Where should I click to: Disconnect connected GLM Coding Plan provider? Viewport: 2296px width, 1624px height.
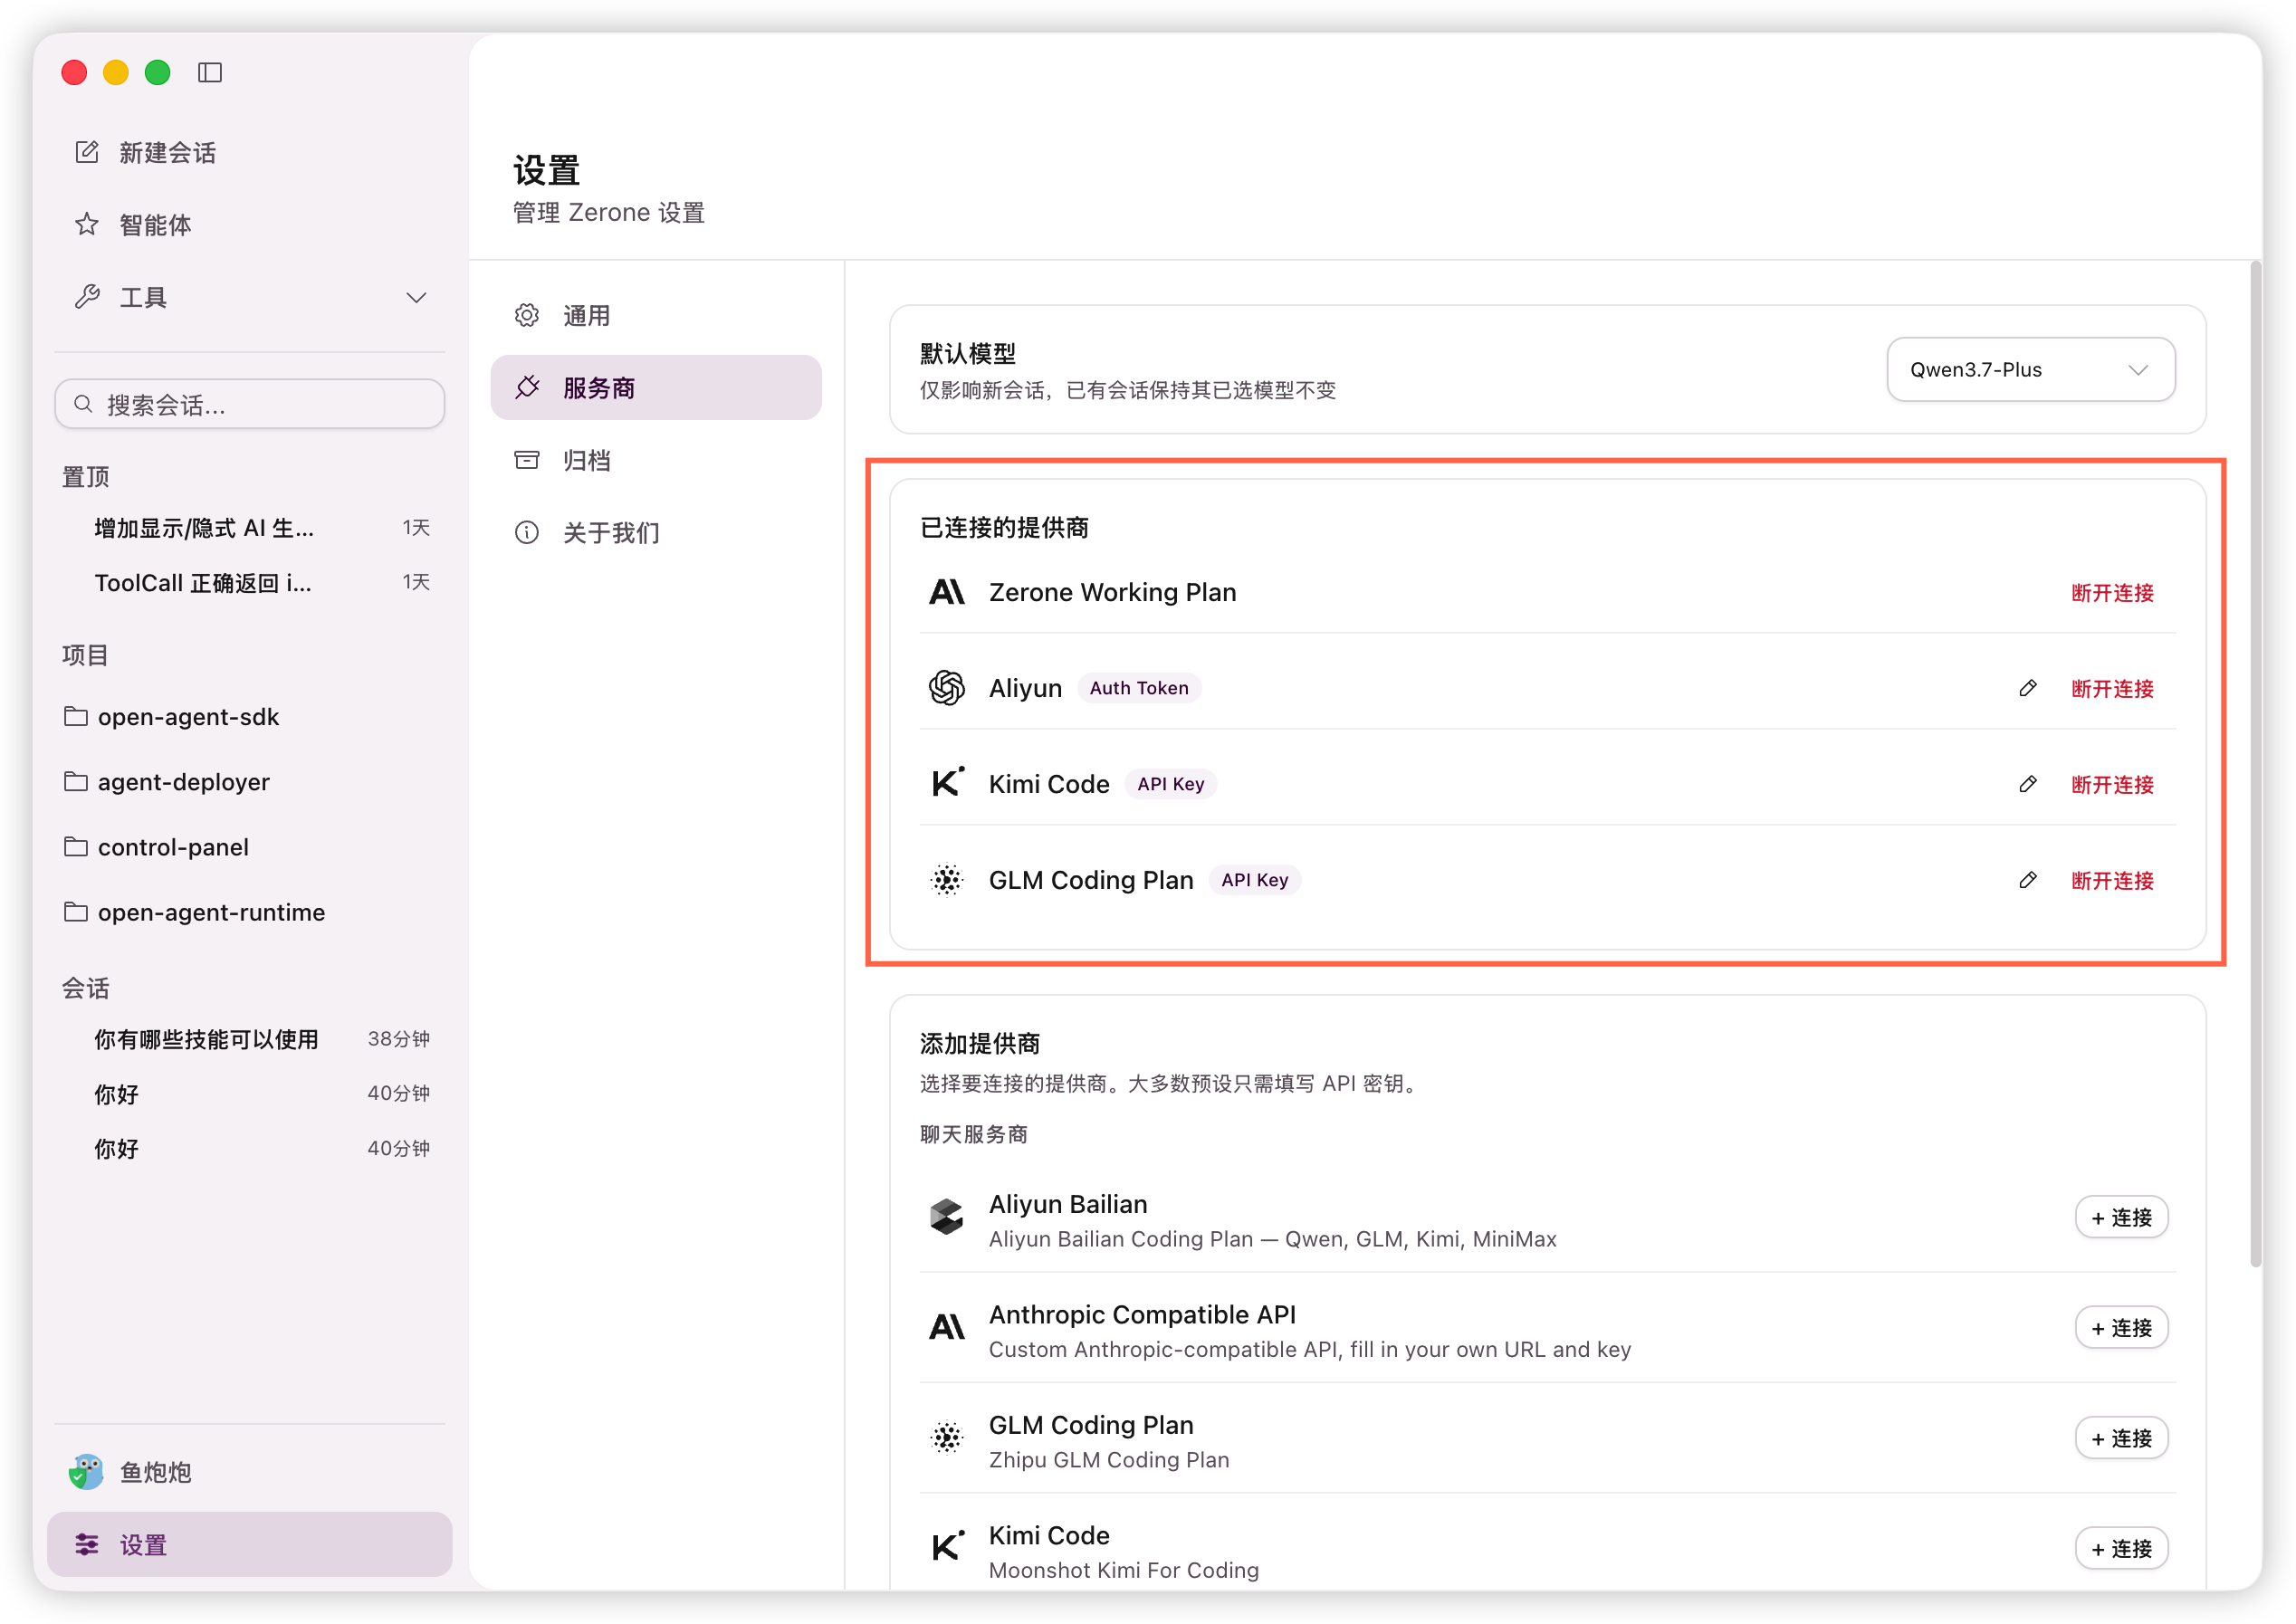click(x=2112, y=881)
